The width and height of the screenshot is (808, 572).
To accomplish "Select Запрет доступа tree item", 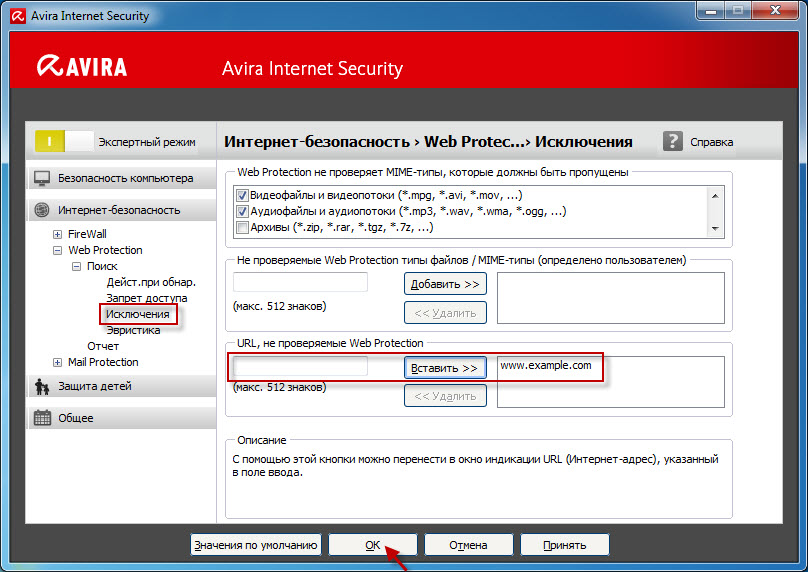I will tap(147, 298).
